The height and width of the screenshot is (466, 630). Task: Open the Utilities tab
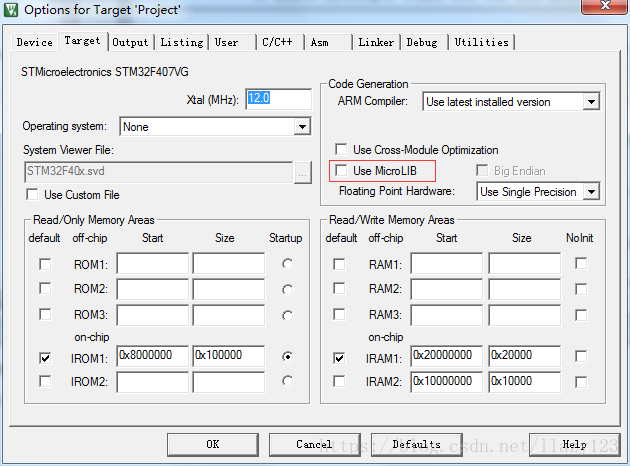(x=482, y=42)
